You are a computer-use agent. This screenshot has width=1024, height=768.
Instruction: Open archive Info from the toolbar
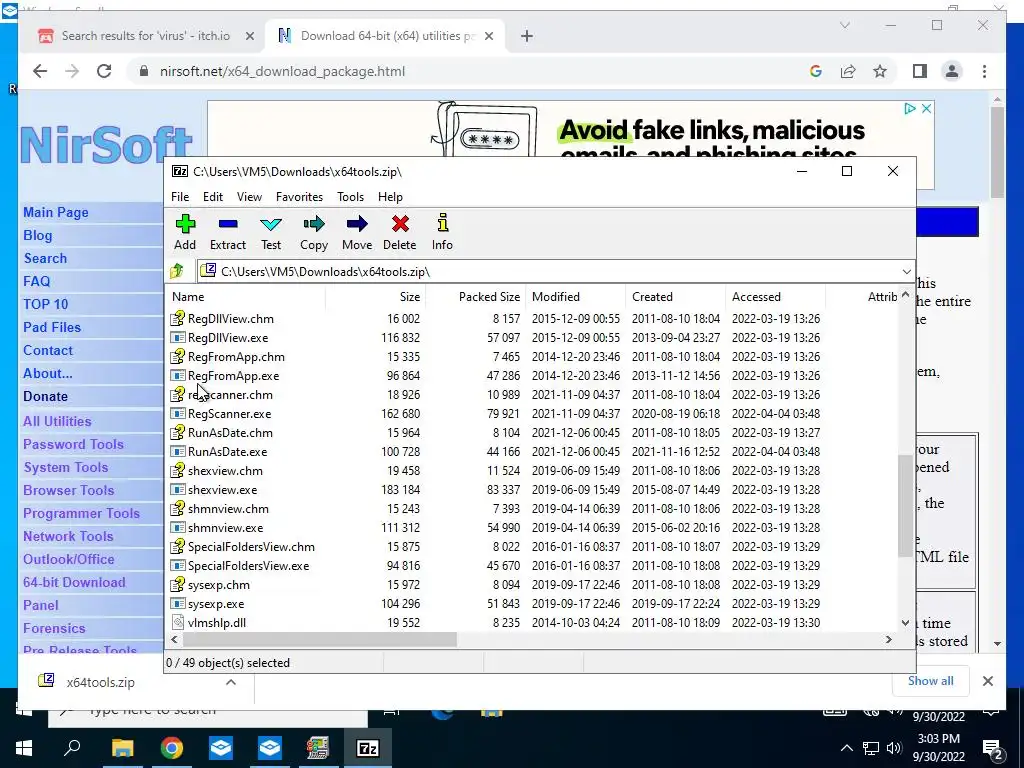pos(442,232)
